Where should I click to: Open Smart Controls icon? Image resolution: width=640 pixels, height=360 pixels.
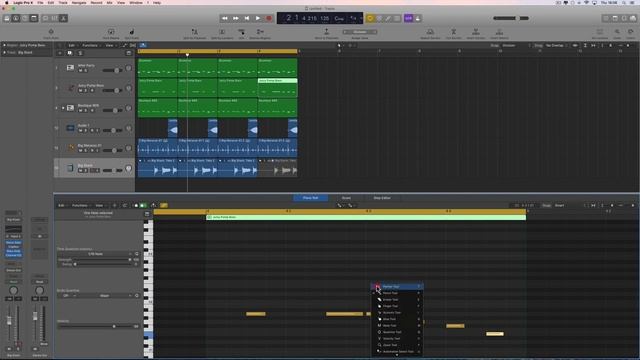[x=45, y=18]
